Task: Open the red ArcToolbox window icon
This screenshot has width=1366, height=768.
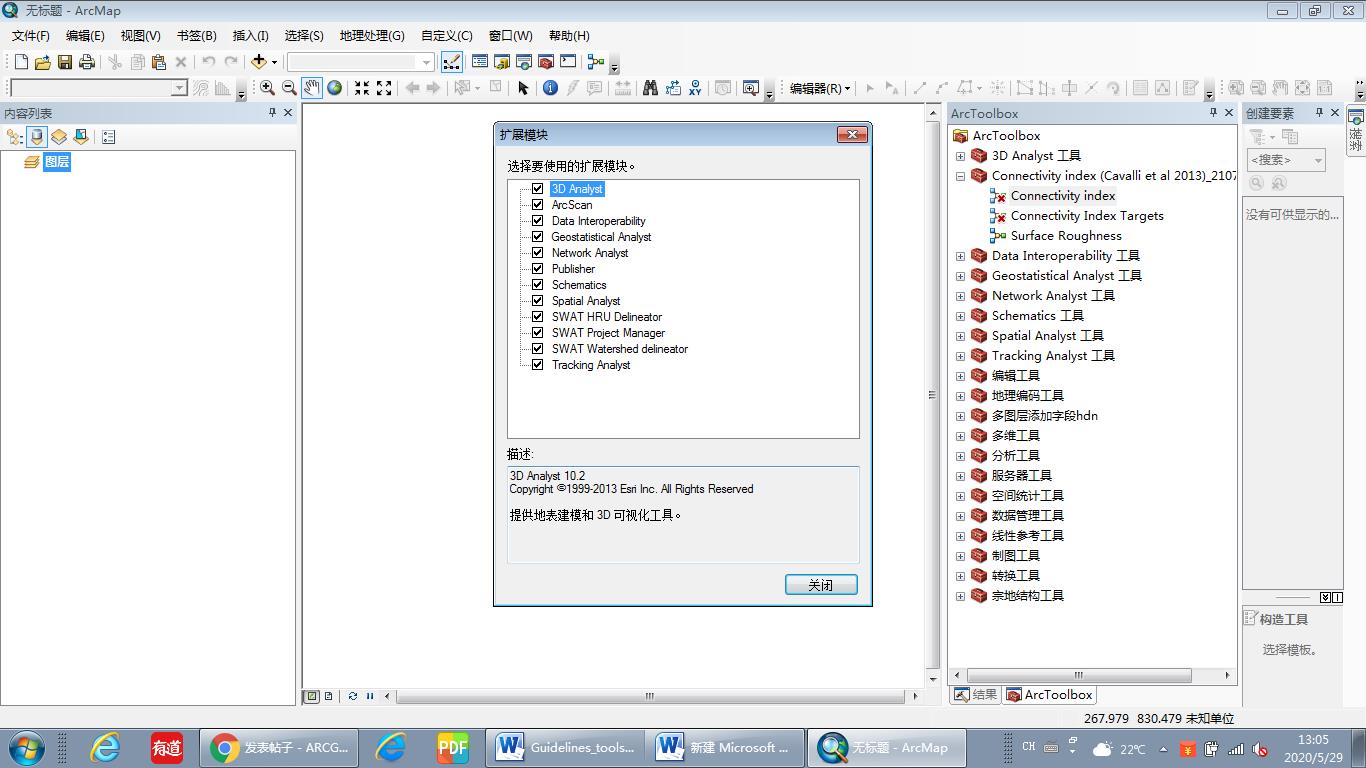Action: 546,62
